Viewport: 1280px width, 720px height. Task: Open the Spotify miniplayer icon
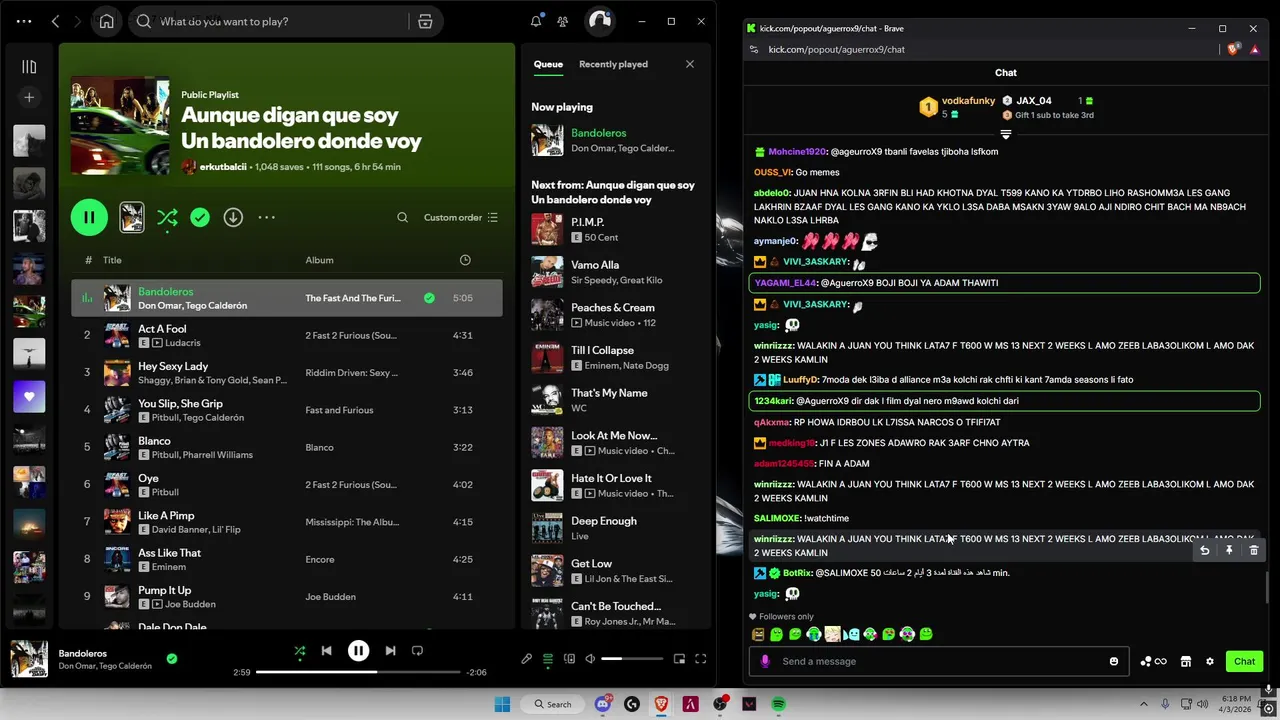679,659
